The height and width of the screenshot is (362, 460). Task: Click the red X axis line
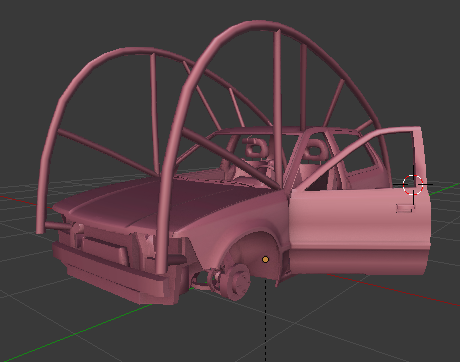[393, 289]
